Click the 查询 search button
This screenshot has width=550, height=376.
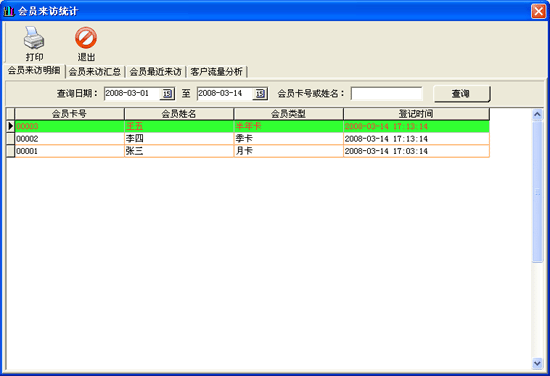[462, 94]
